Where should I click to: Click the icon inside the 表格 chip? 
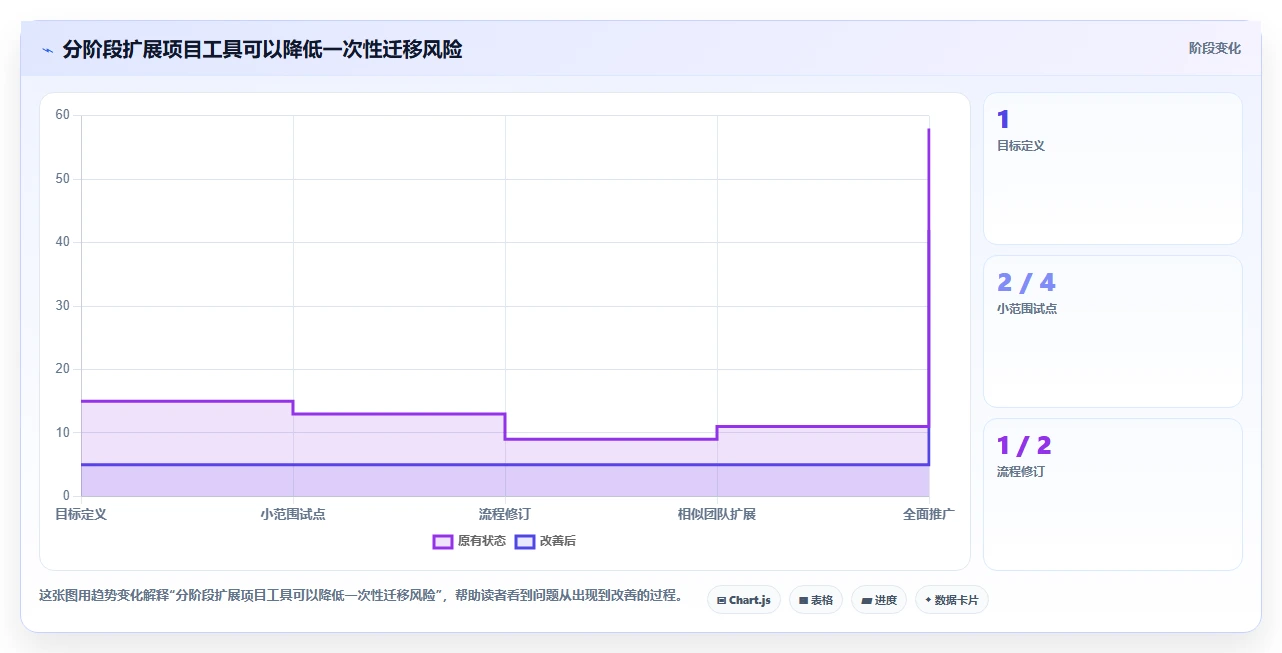click(803, 601)
